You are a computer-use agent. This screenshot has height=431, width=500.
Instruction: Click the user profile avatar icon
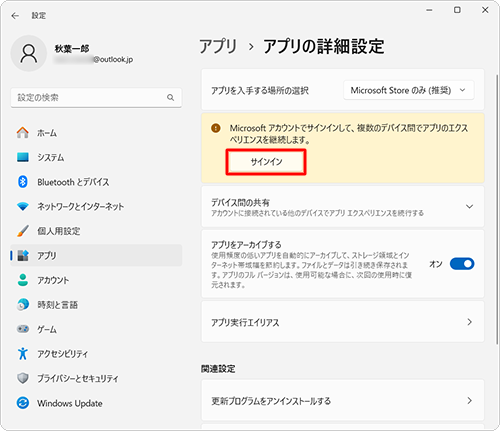click(x=29, y=53)
